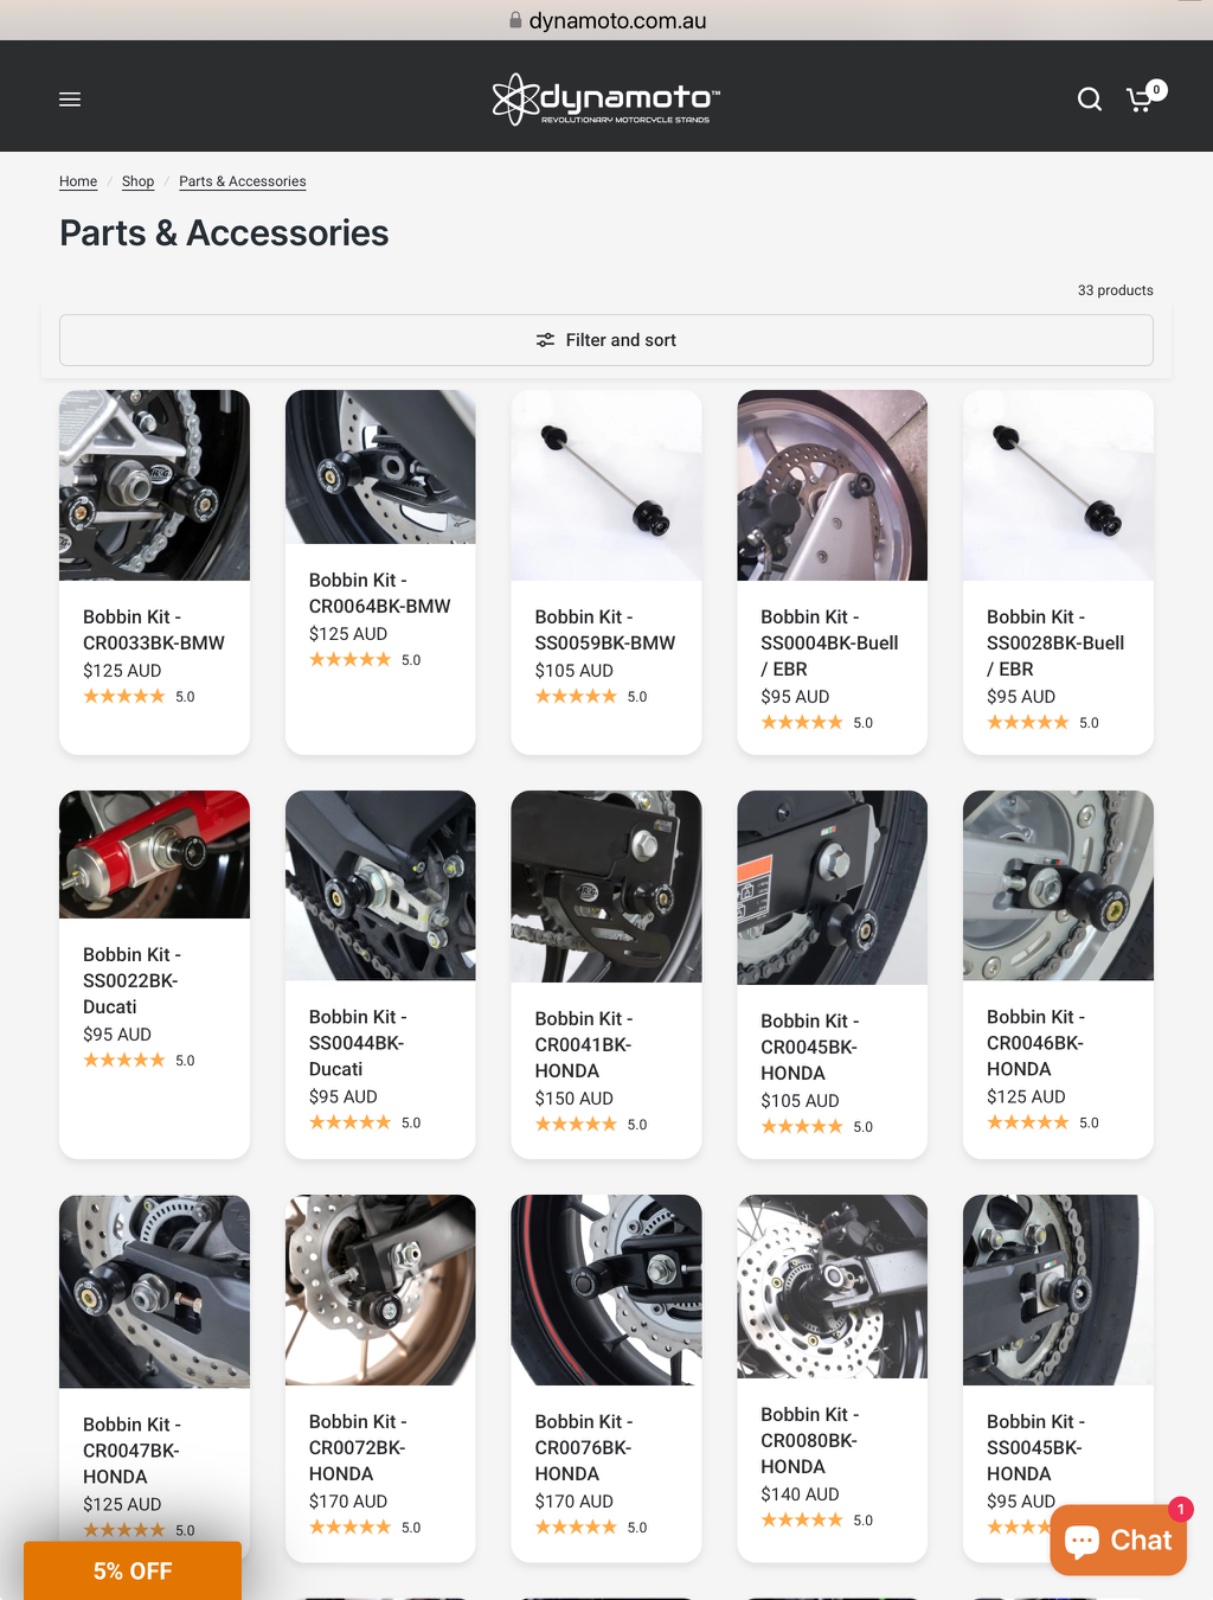The width and height of the screenshot is (1213, 1600).
Task: Open the Chat widget bubble
Action: click(1118, 1540)
